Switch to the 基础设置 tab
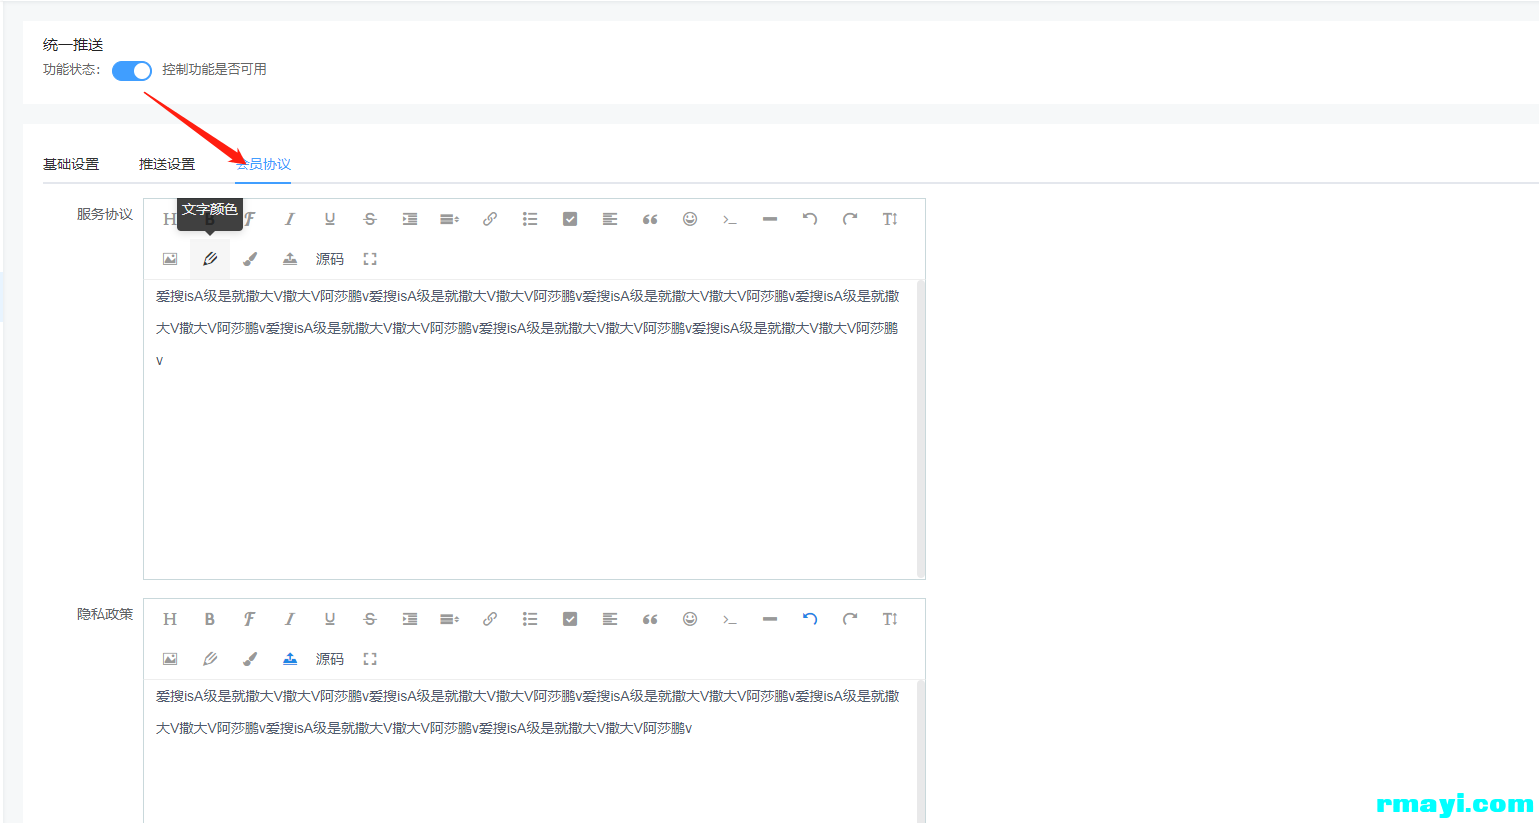The image size is (1539, 823). 71,164
